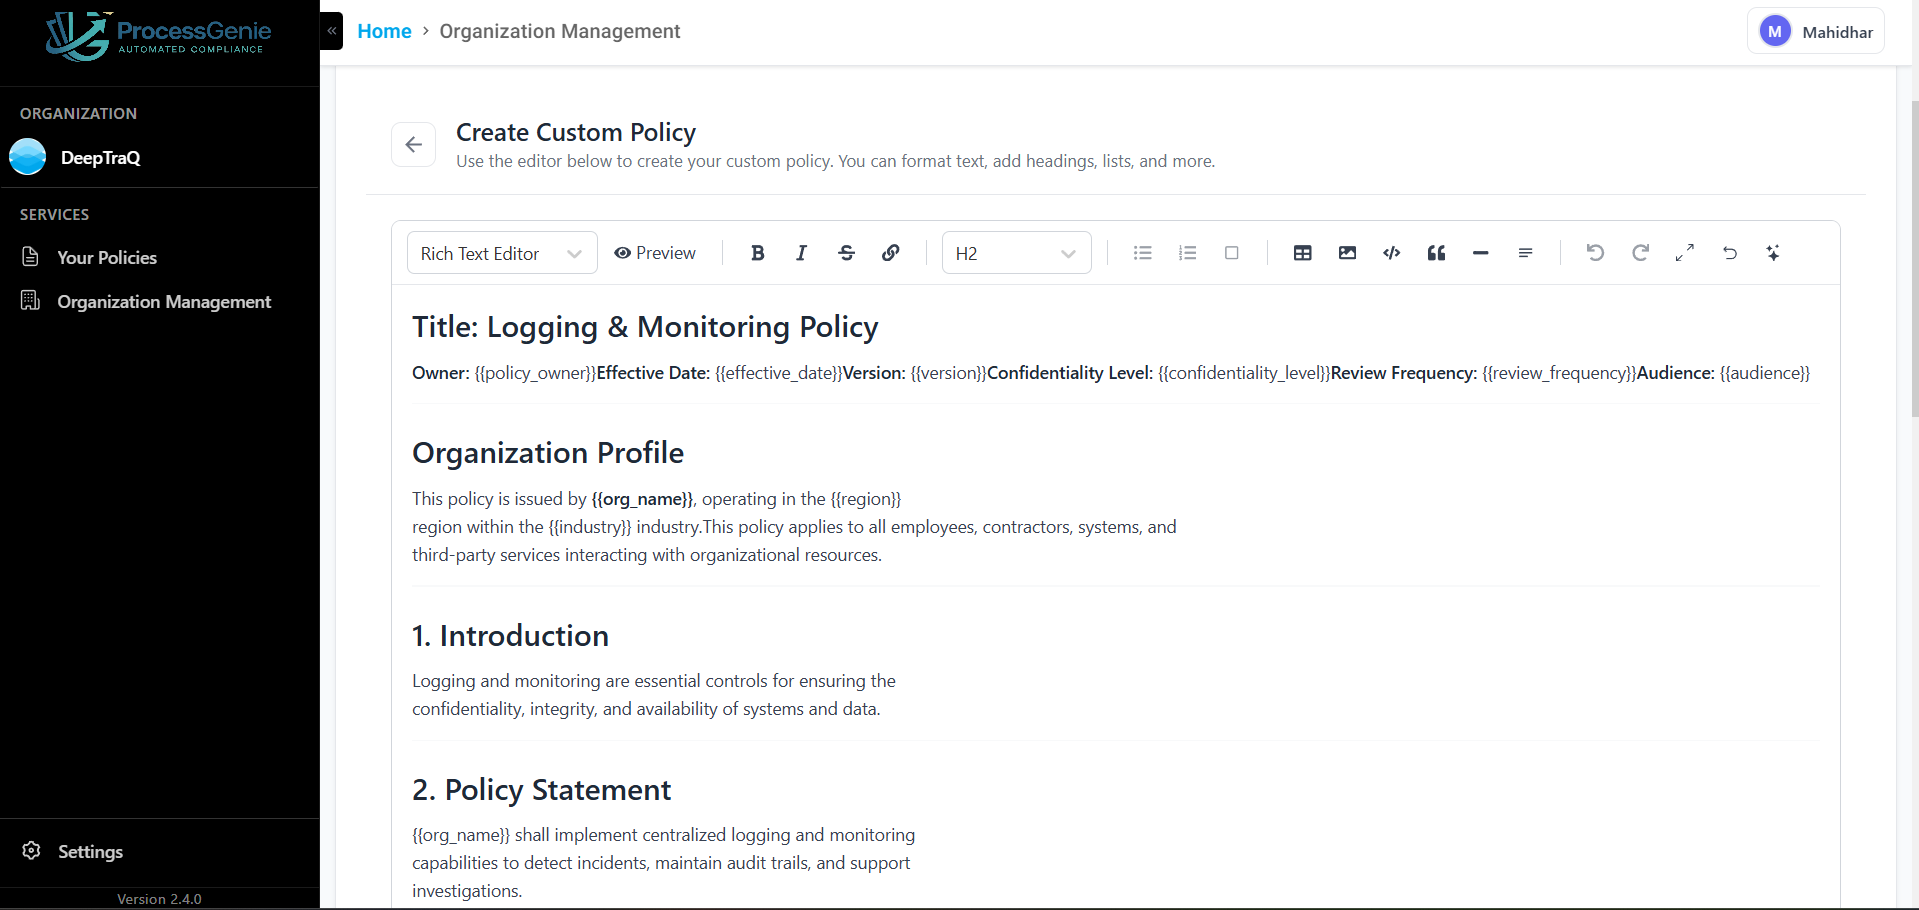The height and width of the screenshot is (910, 1919).
Task: Go back using the arrow button
Action: 413,145
